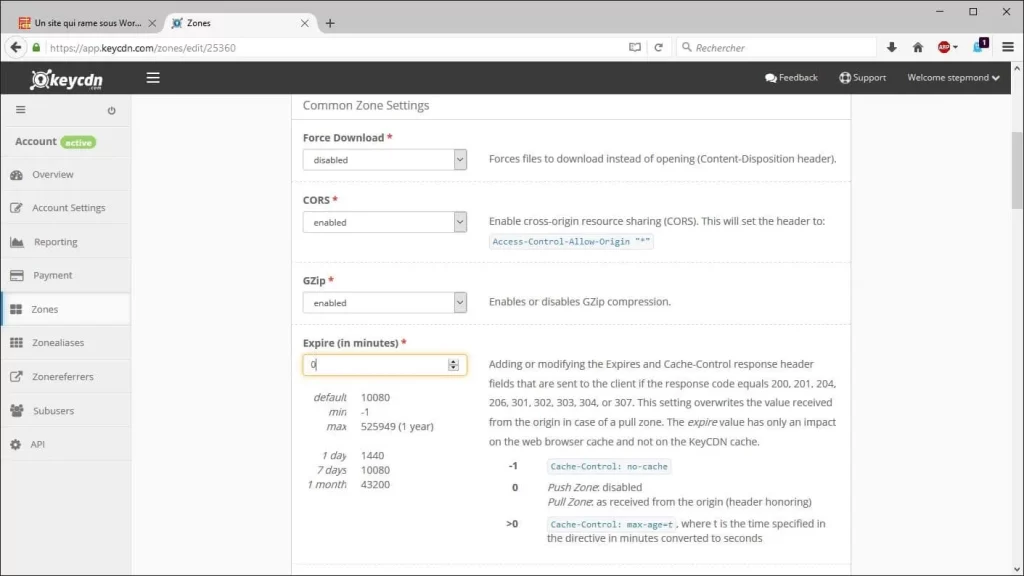This screenshot has width=1024, height=576.
Task: Open the Adblock Plus extension icon
Action: (x=944, y=47)
